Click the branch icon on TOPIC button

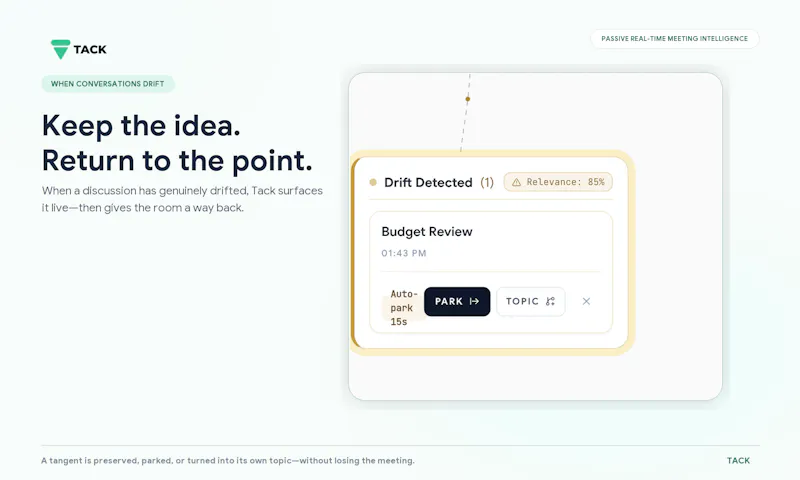550,301
